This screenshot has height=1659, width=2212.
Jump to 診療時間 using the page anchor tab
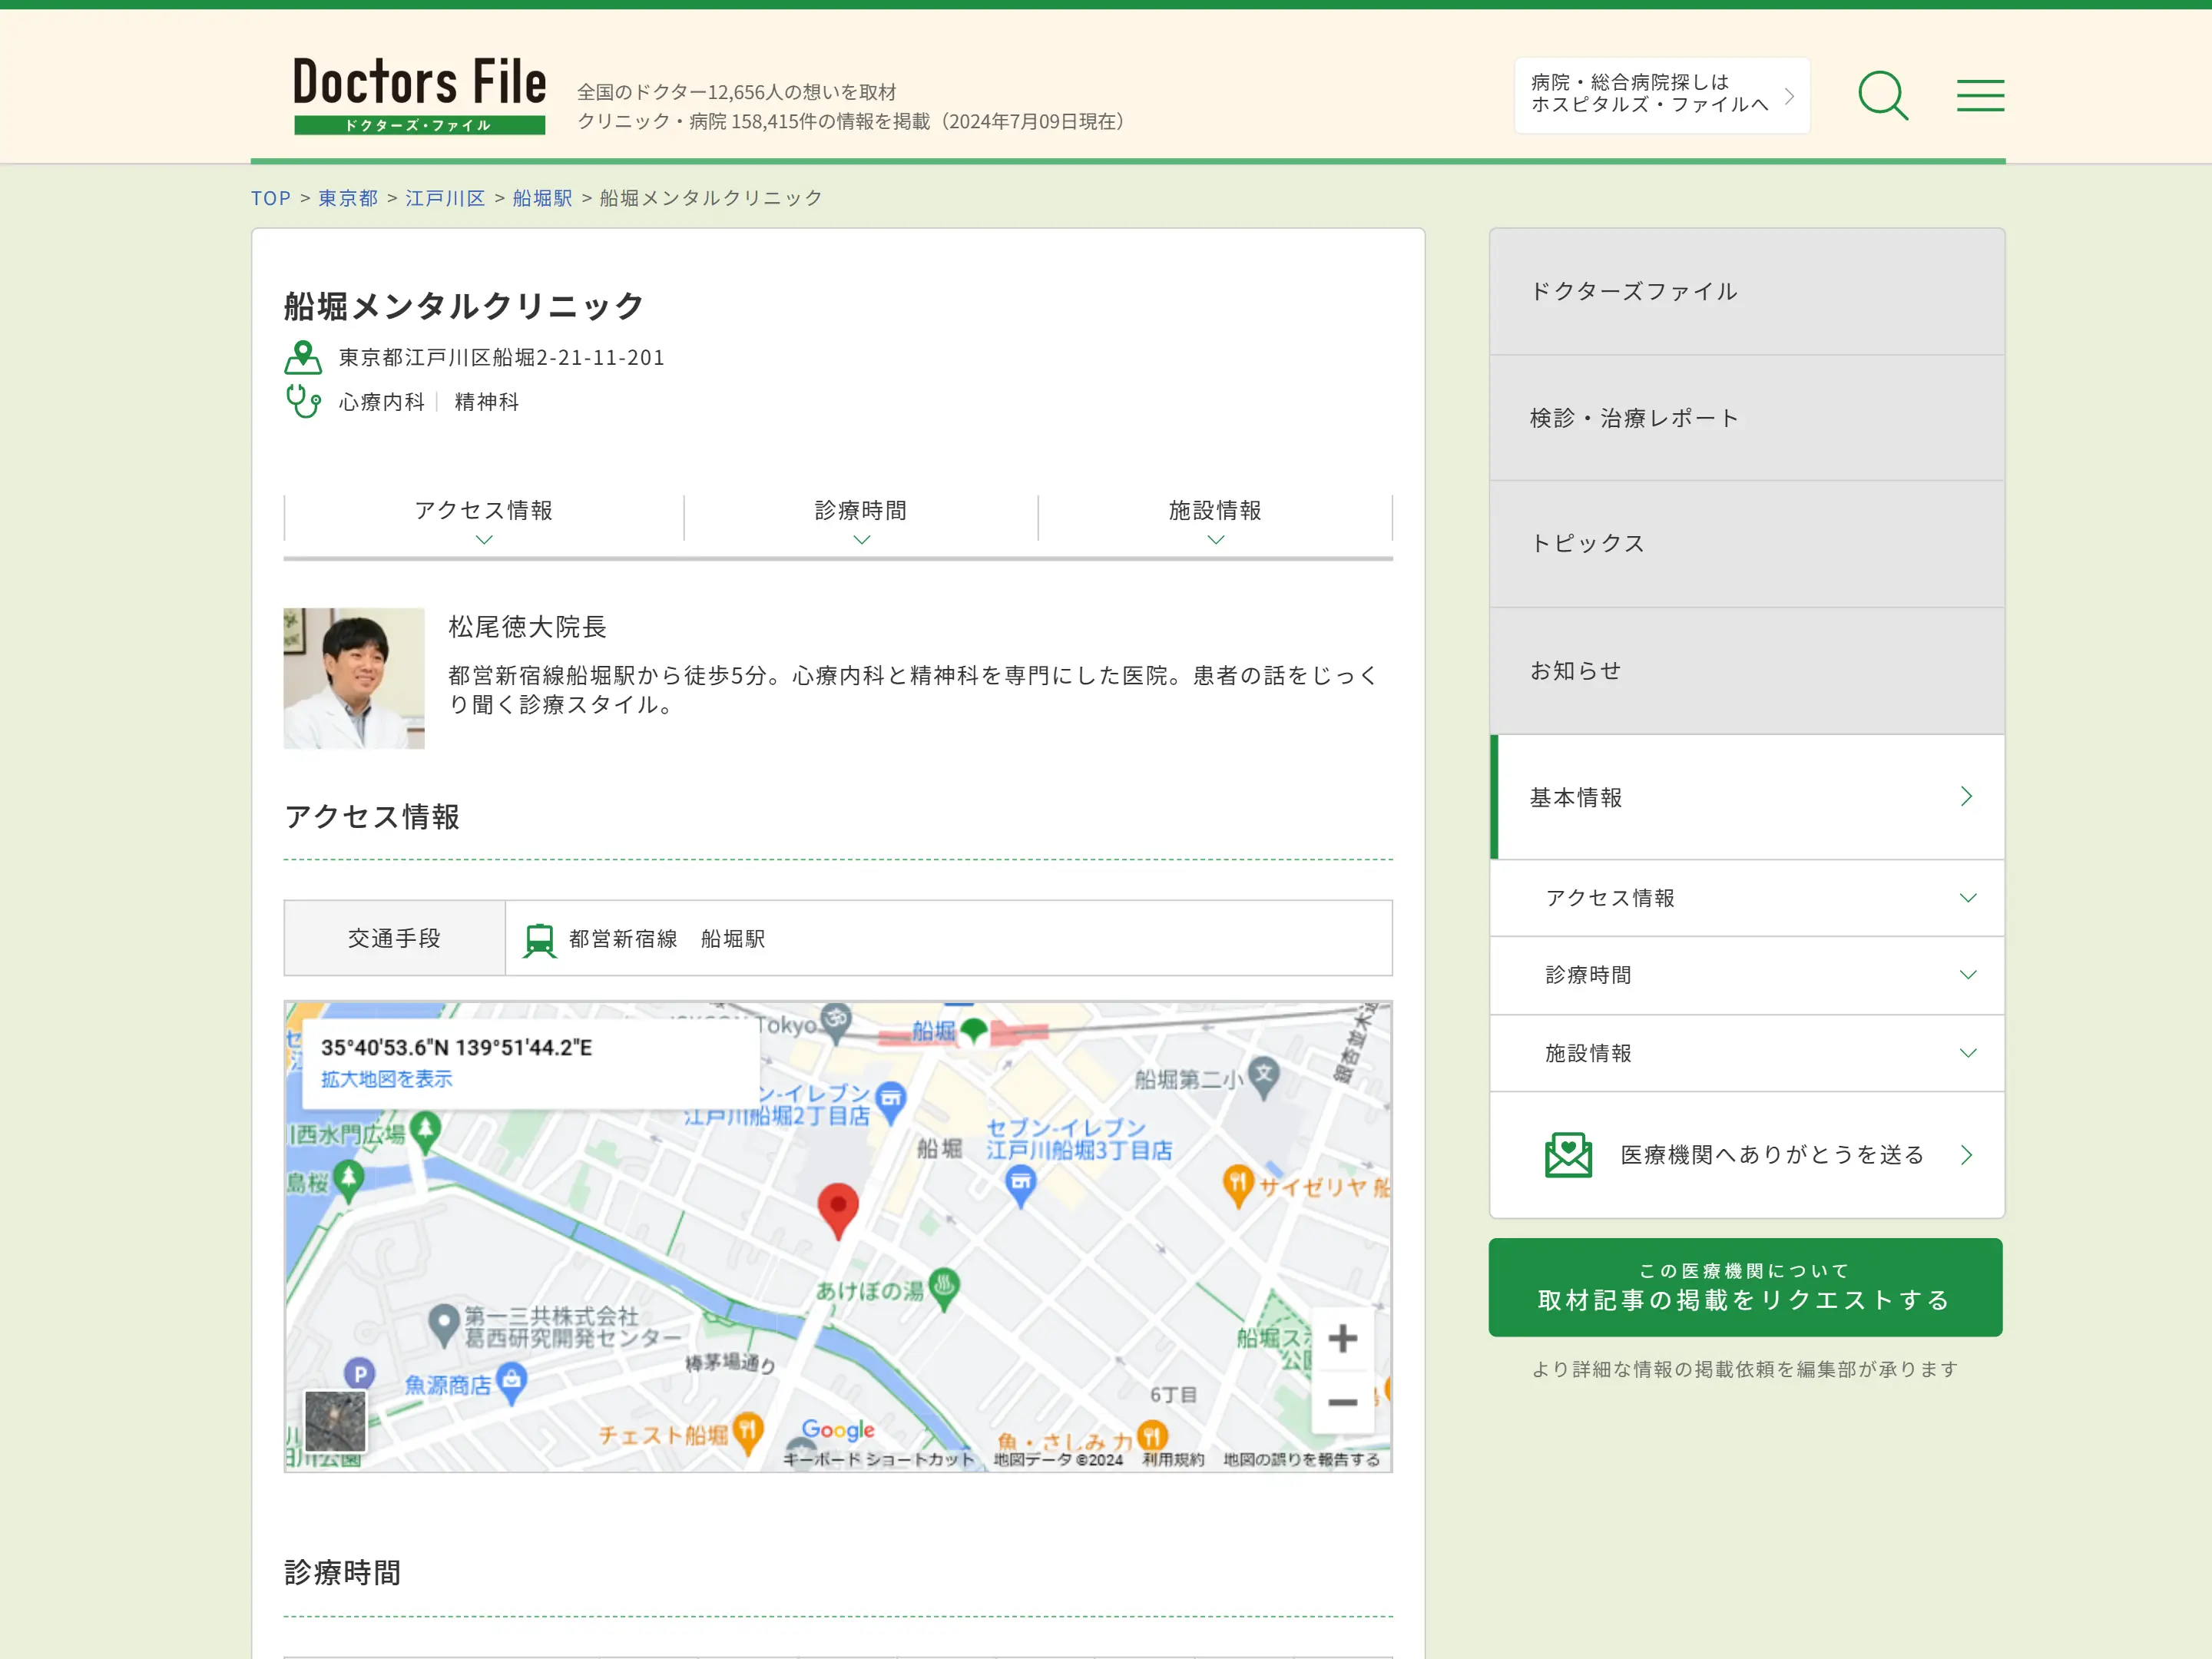[x=860, y=511]
